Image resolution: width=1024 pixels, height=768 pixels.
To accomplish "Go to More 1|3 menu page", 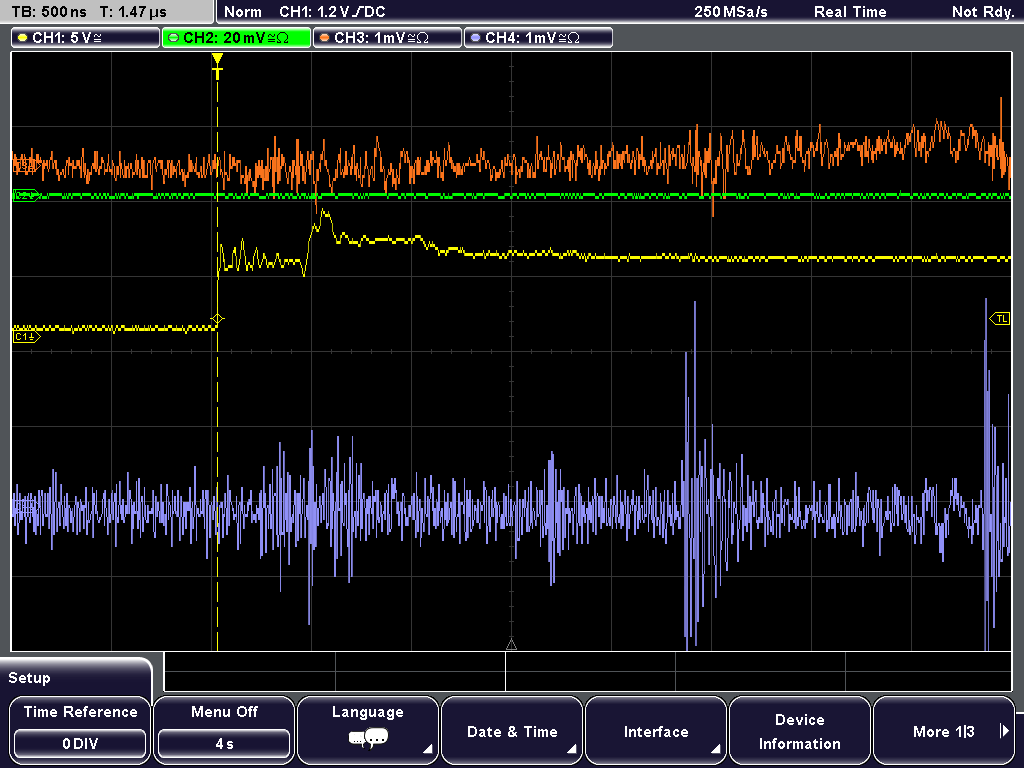I will click(944, 729).
